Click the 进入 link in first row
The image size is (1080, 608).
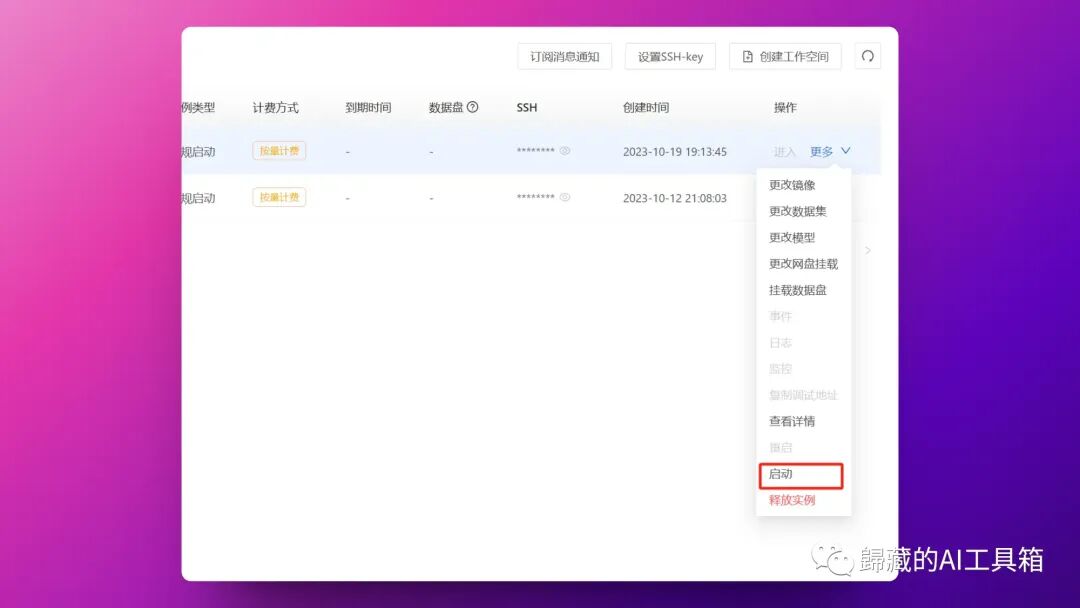click(785, 151)
